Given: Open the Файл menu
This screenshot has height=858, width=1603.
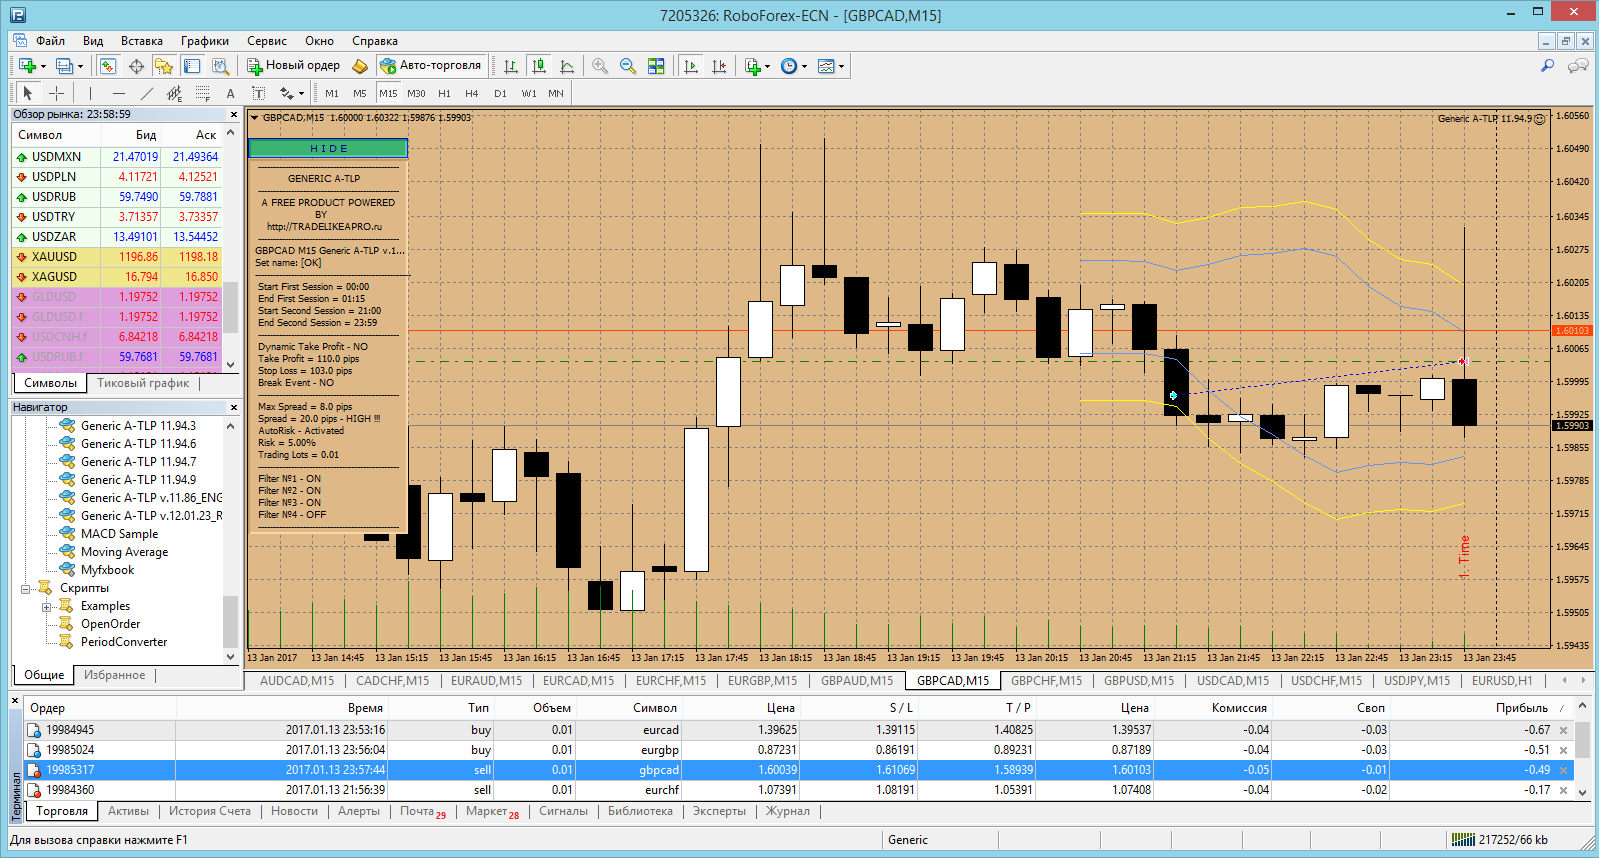Looking at the screenshot, I should pyautogui.click(x=50, y=41).
